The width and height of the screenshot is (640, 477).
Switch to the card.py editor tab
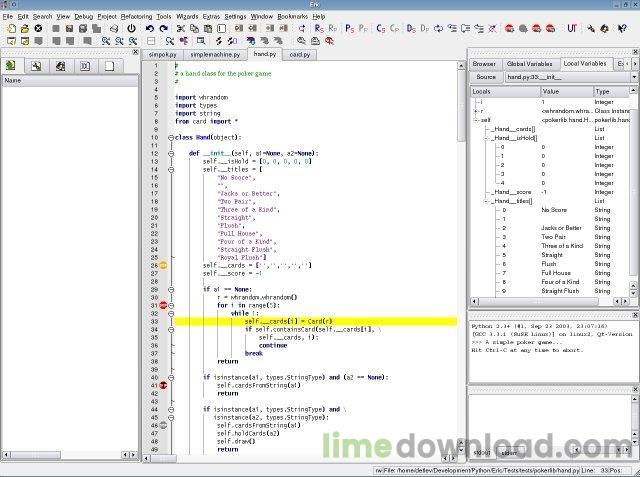click(x=299, y=54)
